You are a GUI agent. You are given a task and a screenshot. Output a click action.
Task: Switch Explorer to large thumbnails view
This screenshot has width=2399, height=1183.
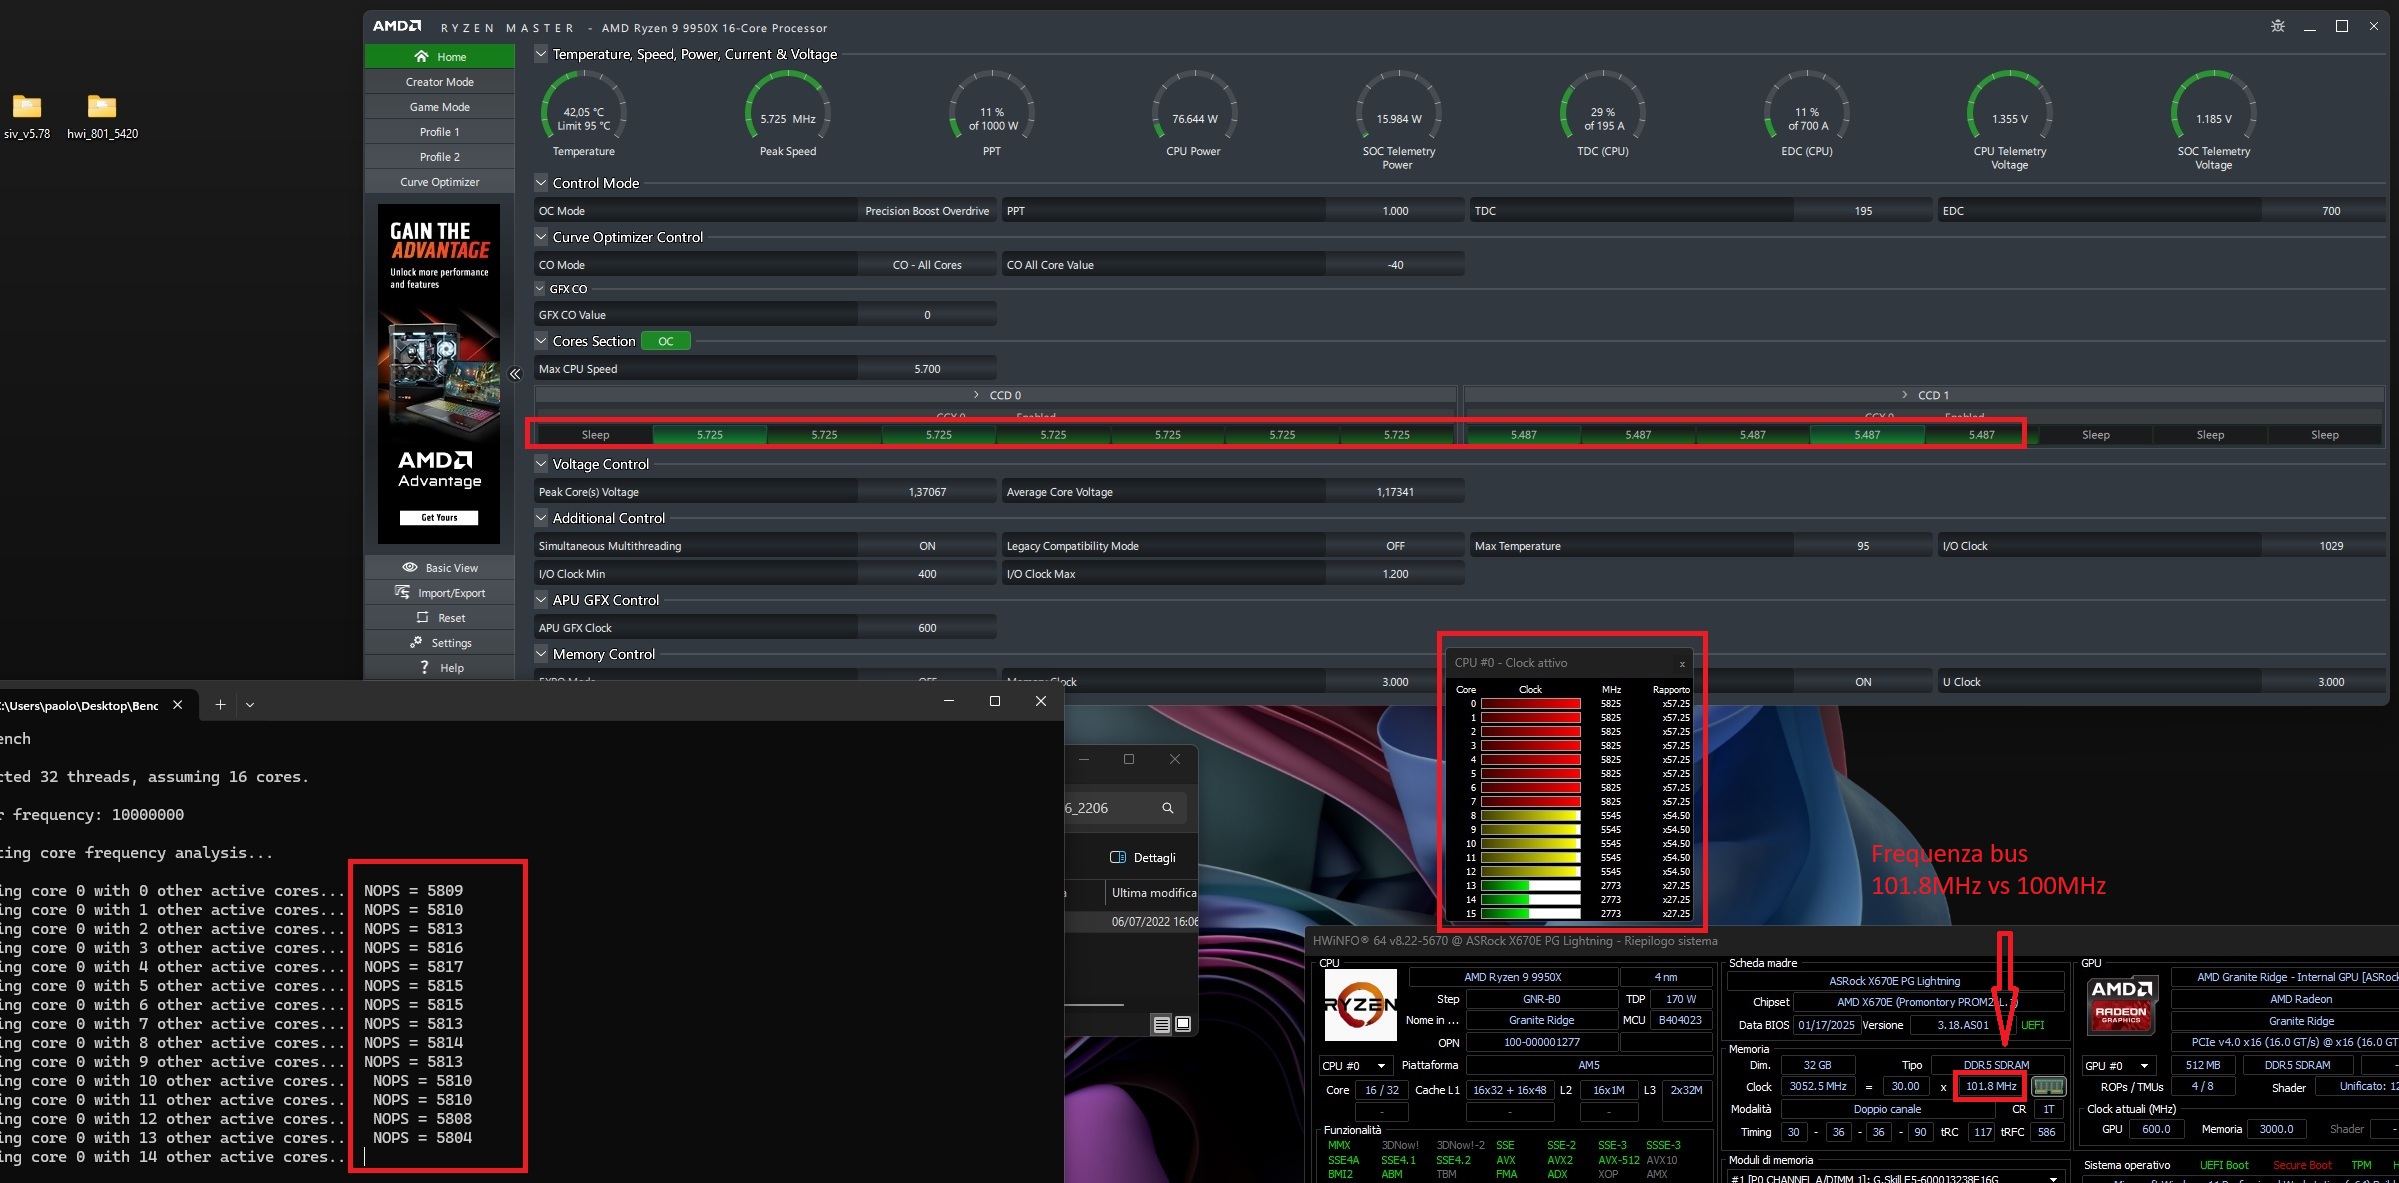tap(1183, 1024)
